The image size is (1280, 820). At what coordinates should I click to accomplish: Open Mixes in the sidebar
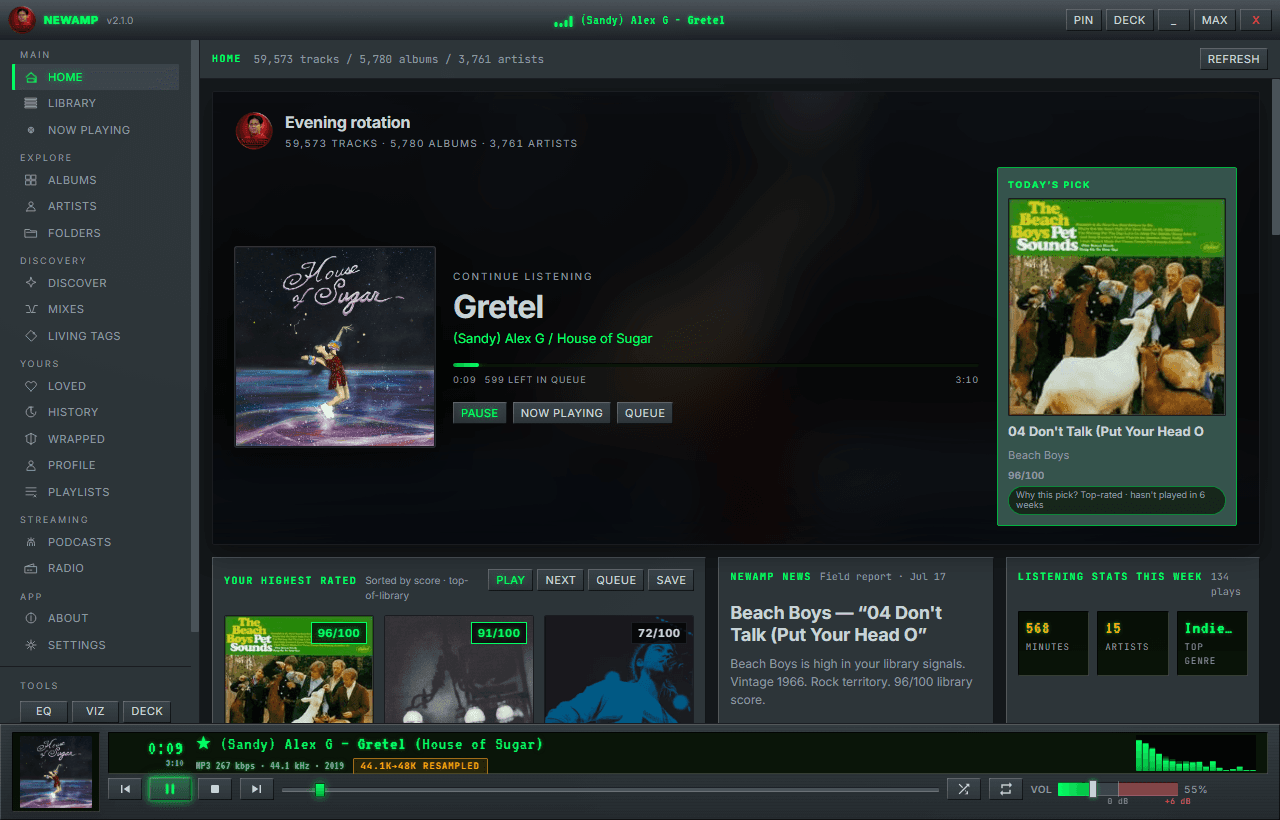(x=96, y=309)
